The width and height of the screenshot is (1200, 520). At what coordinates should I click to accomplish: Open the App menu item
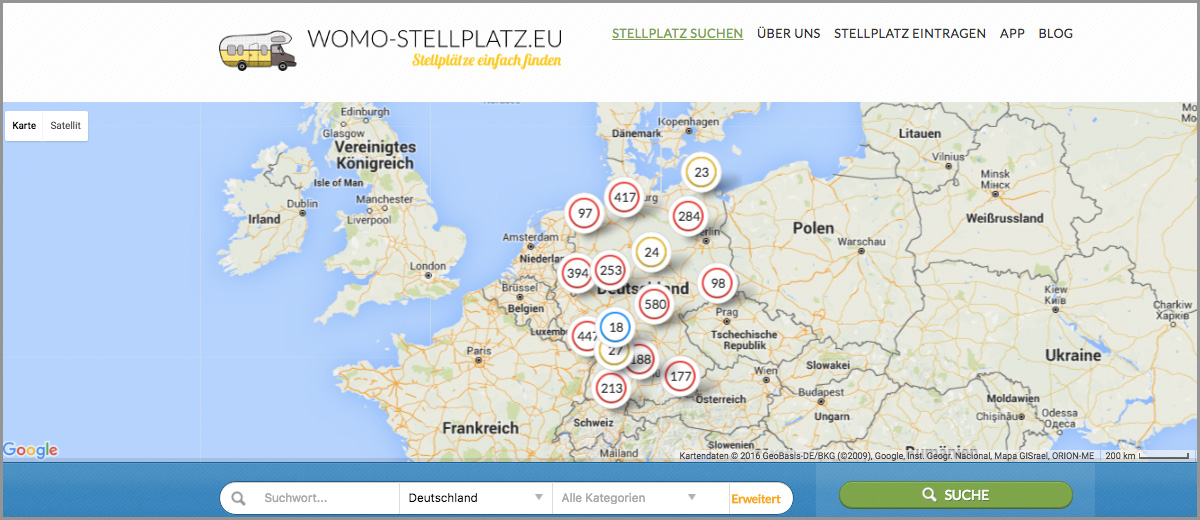pos(1013,33)
